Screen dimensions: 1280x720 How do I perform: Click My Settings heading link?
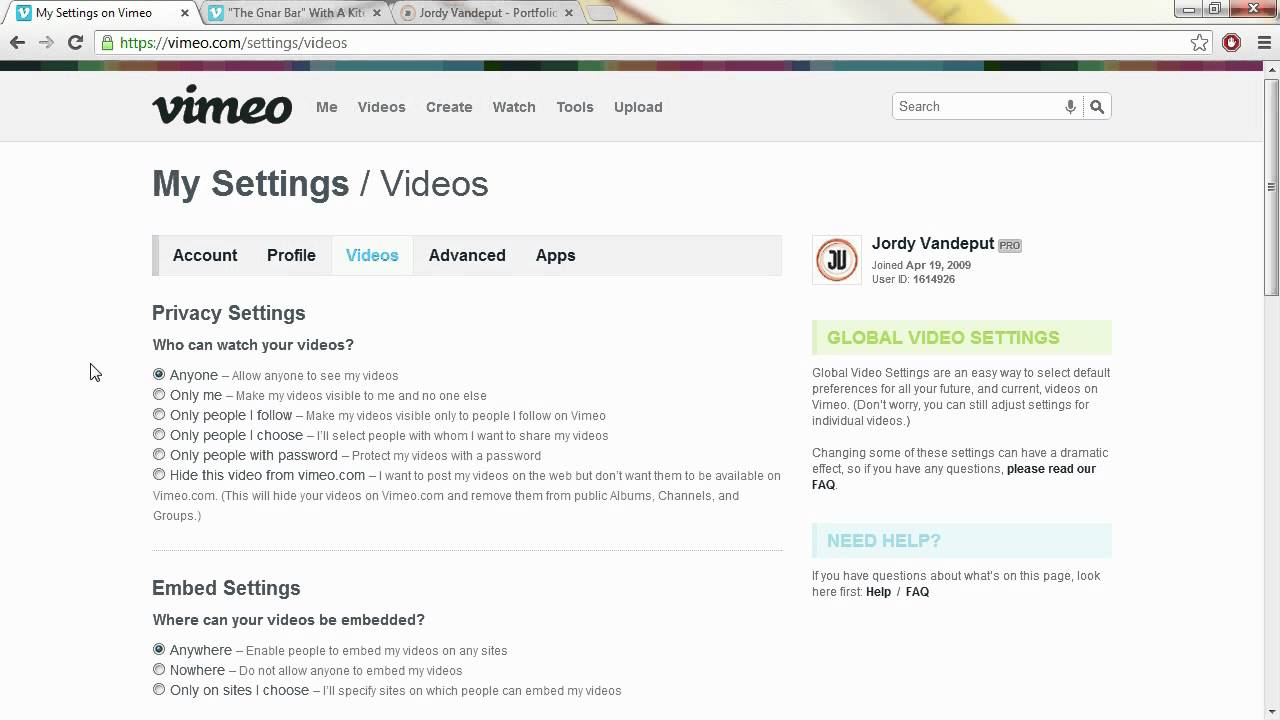[250, 184]
